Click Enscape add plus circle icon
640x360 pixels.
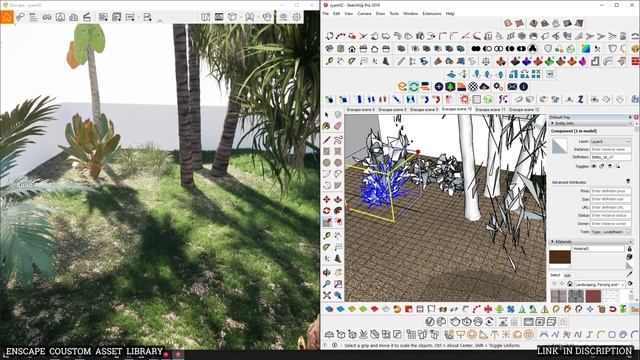(439, 87)
